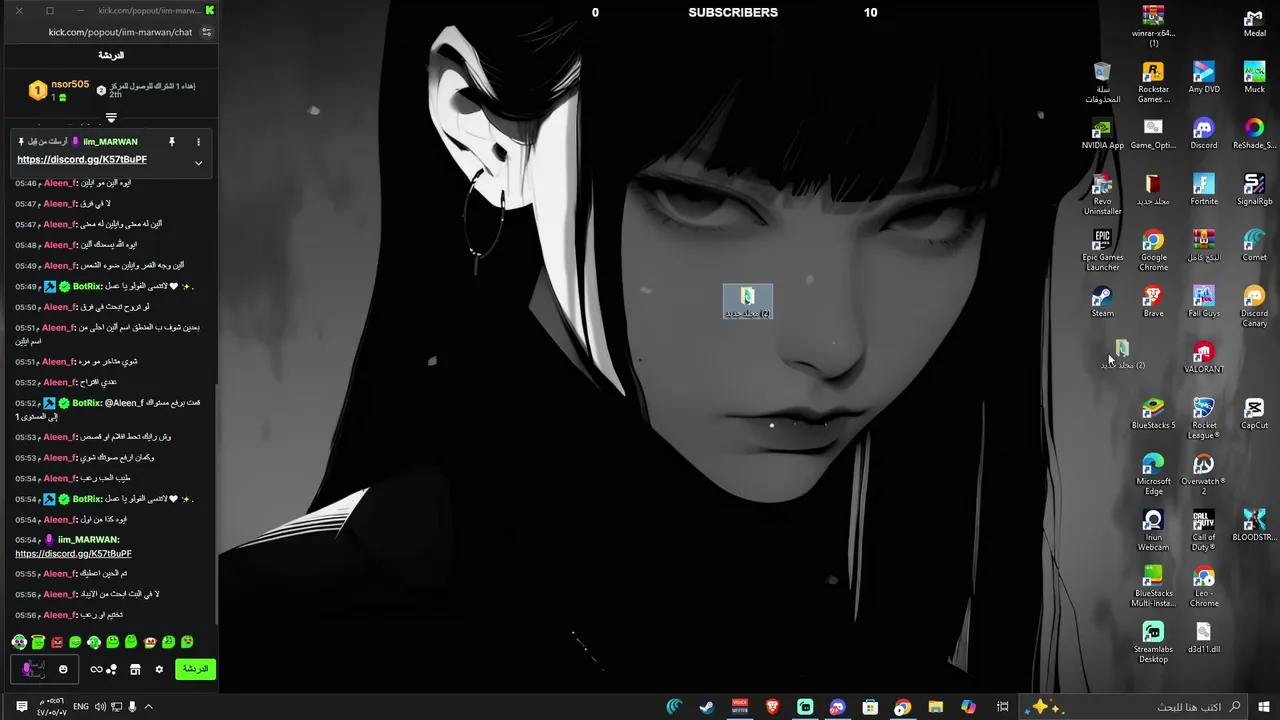Open Rocket League desktop shortcut
The width and height of the screenshot is (1280, 720).
[1203, 419]
